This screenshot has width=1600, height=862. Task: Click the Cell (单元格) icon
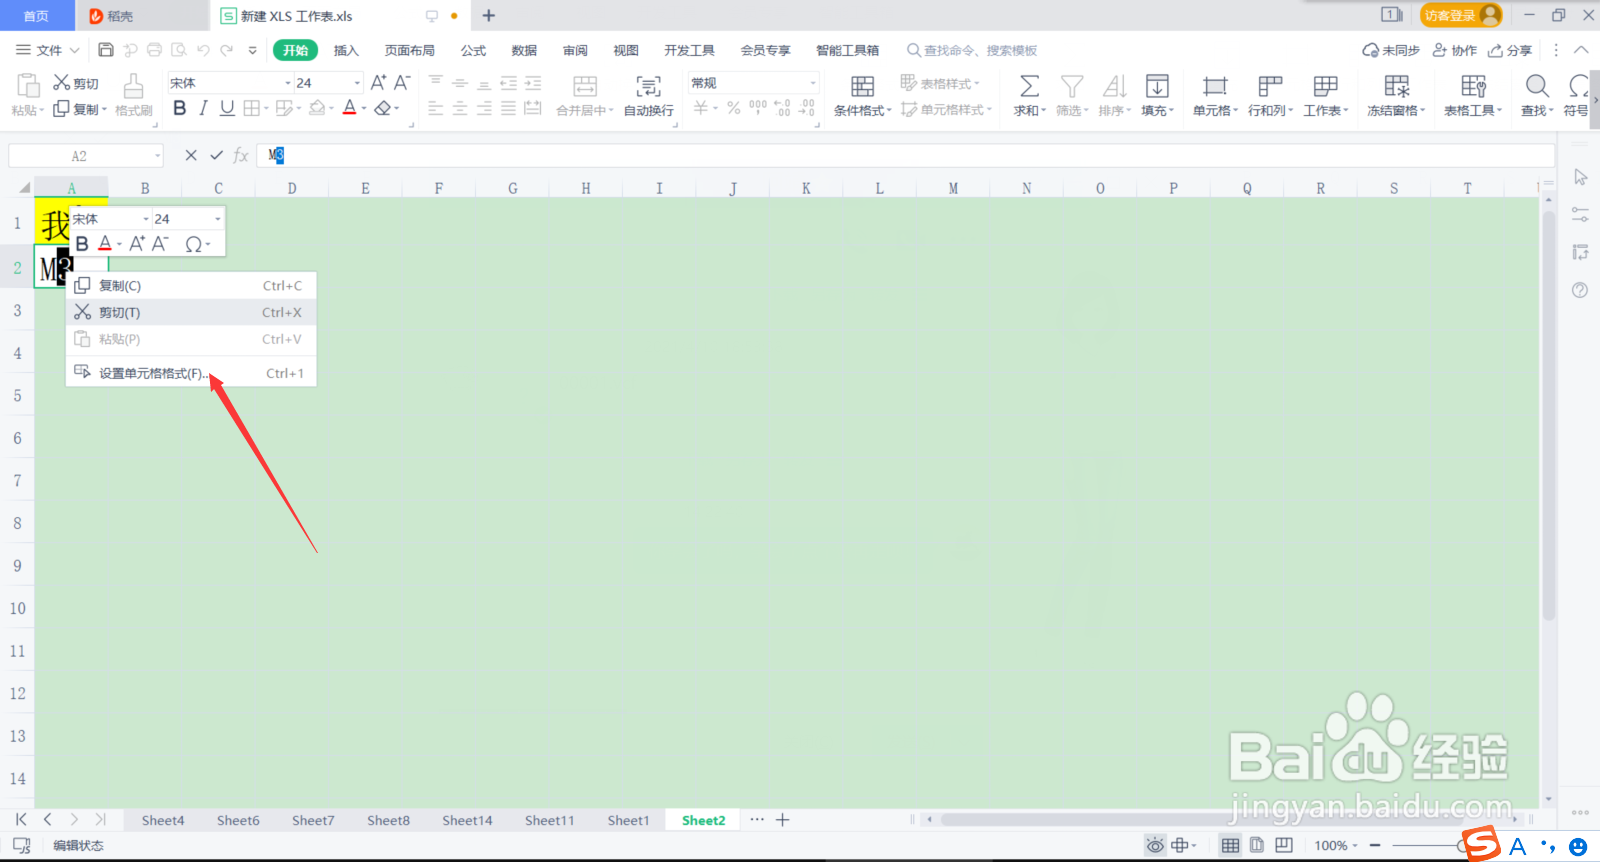coord(1215,87)
